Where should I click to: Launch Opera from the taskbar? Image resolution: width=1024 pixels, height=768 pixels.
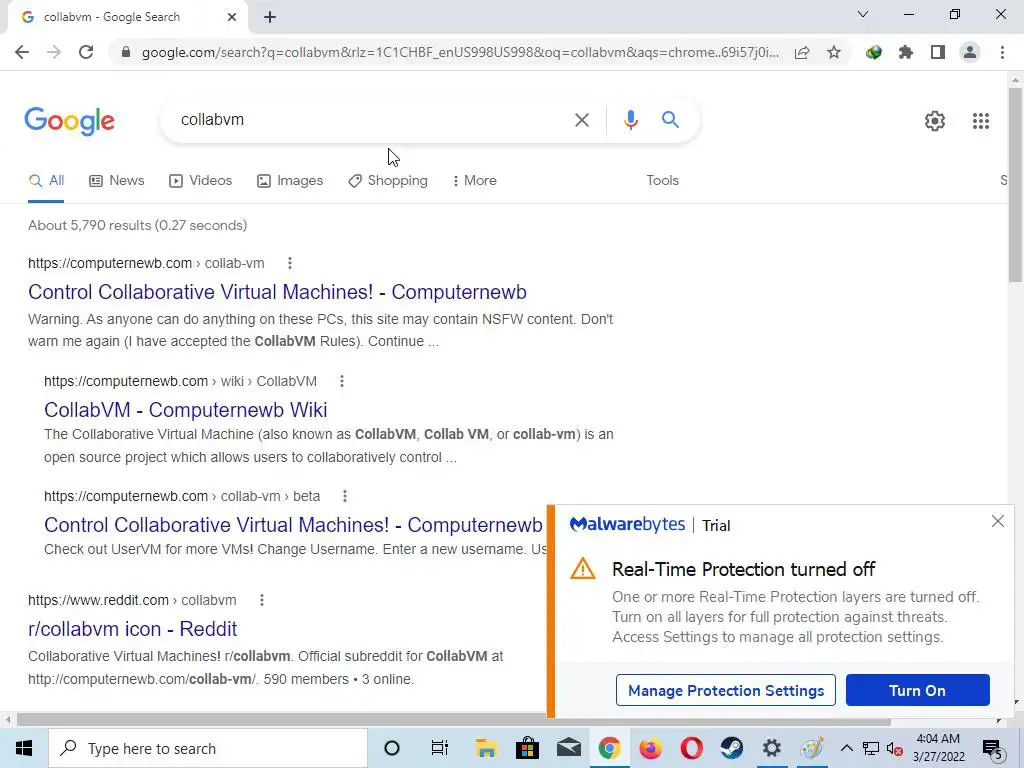(691, 748)
